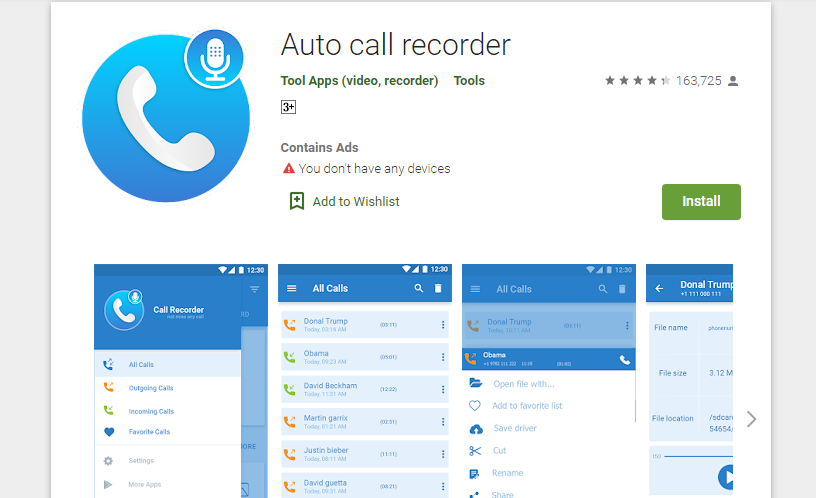The width and height of the screenshot is (816, 498).
Task: Click All Calls item in drawer screenshot
Action: [168, 364]
